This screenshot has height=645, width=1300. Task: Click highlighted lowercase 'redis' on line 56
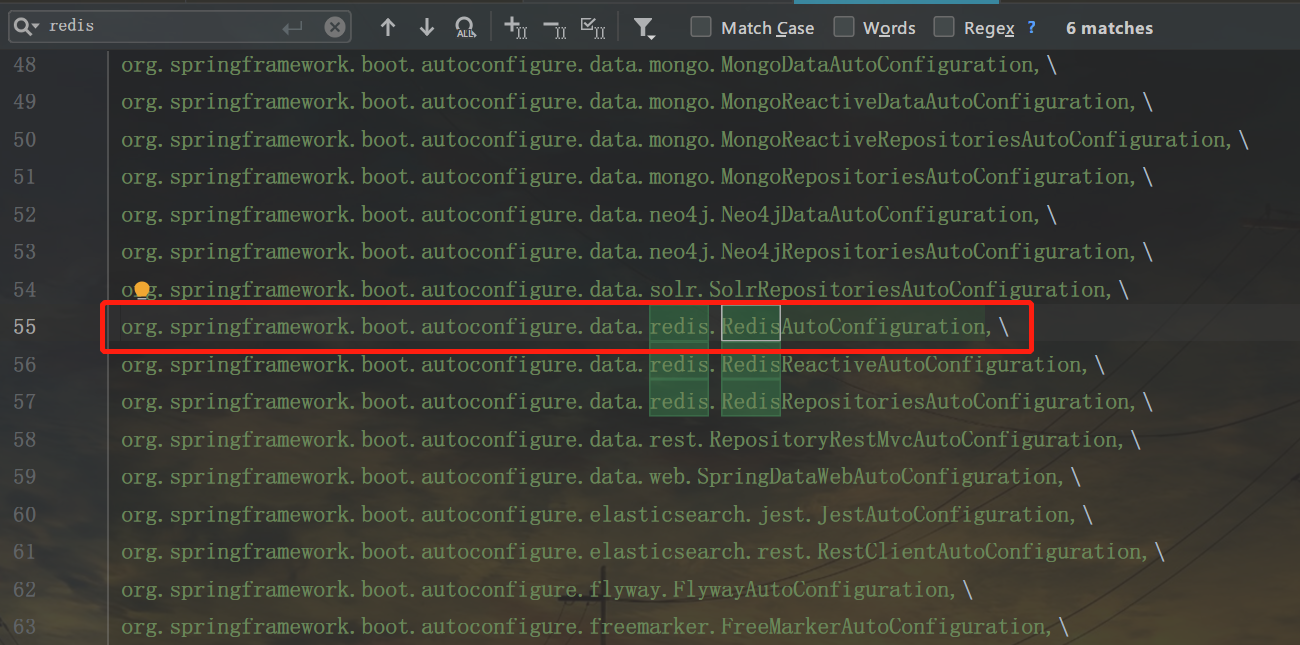pyautogui.click(x=679, y=365)
